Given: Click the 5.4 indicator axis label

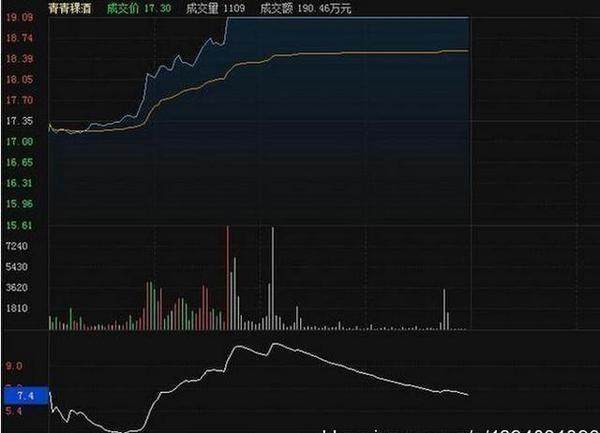Looking at the screenshot, I should 14,412.
